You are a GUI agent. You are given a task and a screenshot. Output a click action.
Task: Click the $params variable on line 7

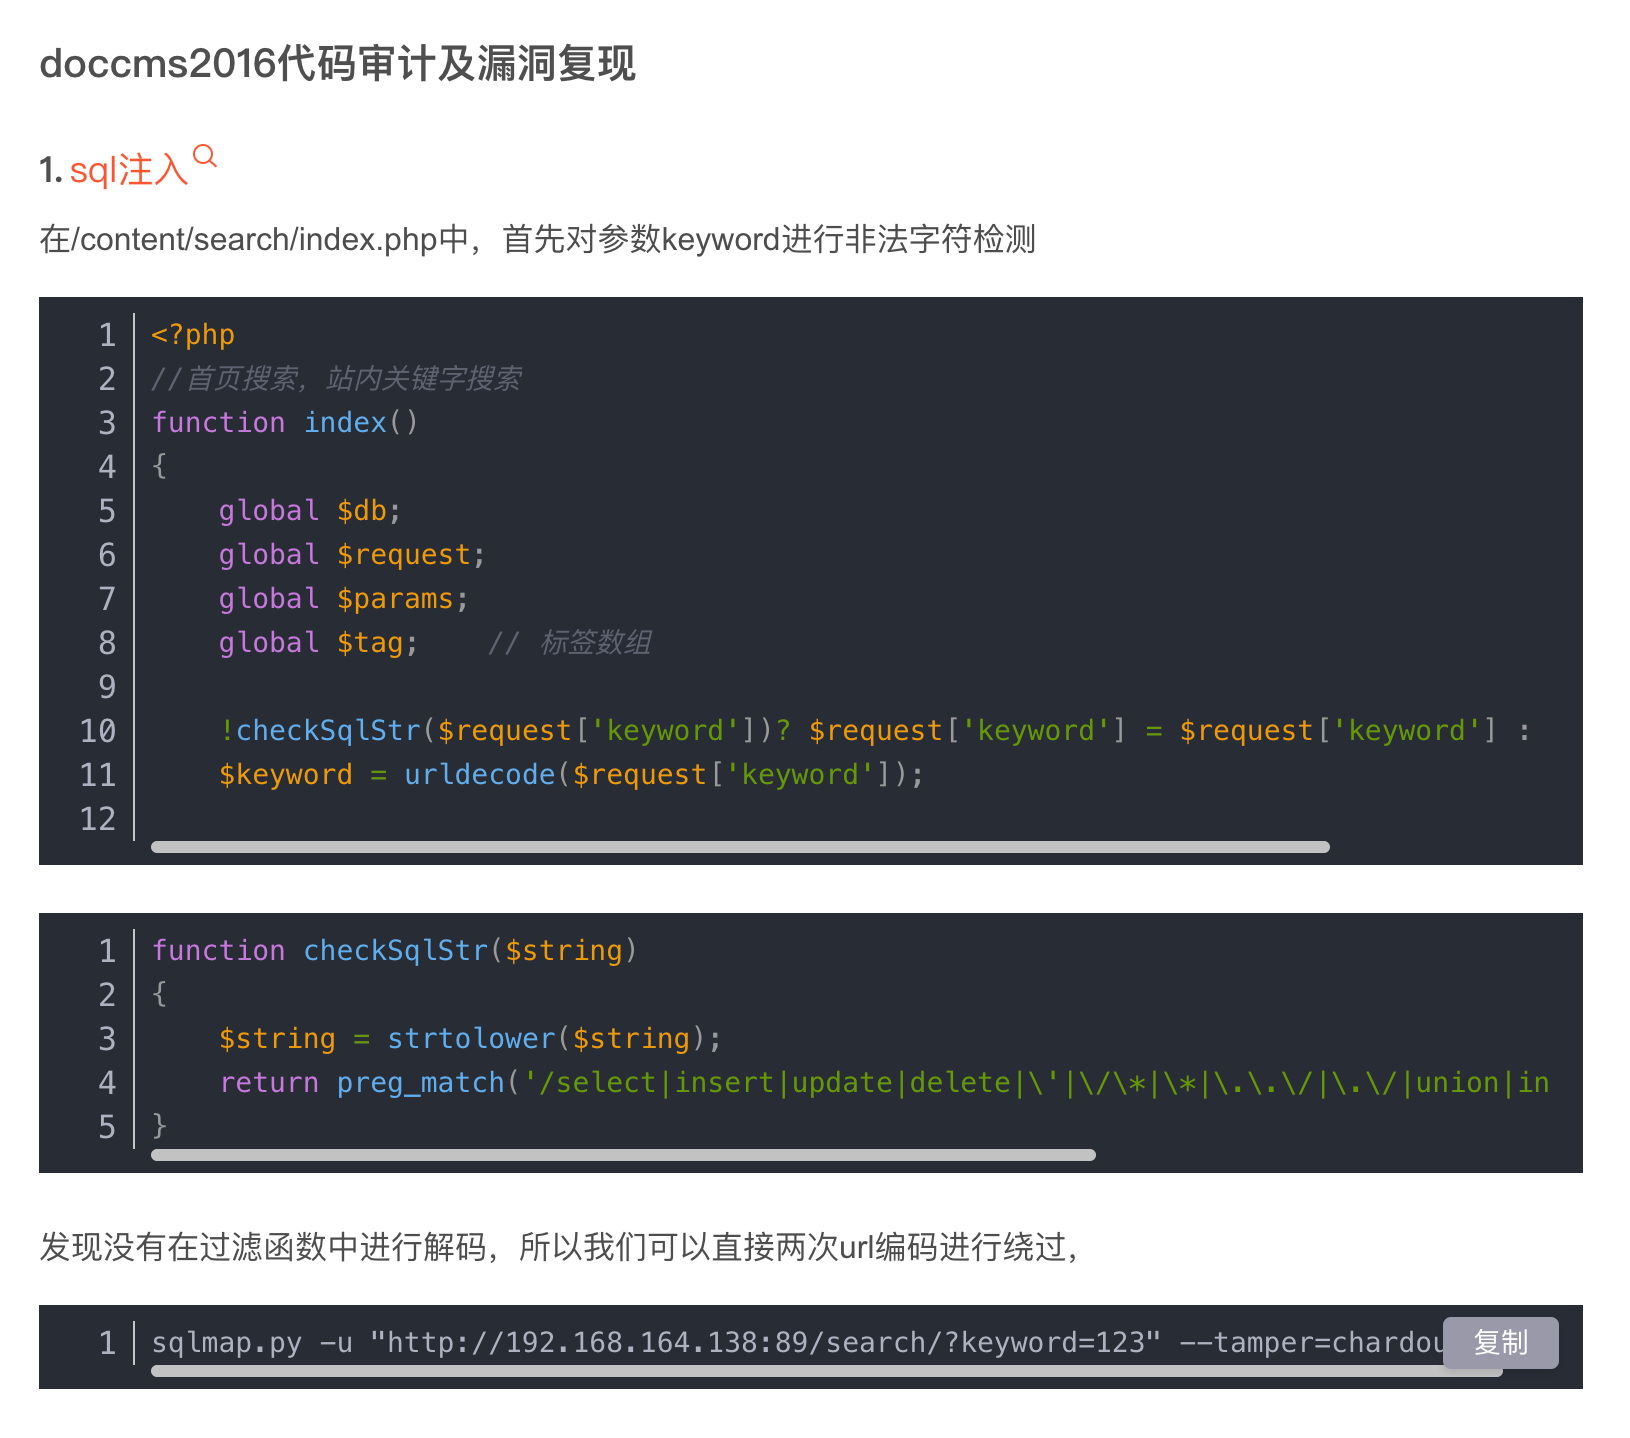[x=395, y=599]
